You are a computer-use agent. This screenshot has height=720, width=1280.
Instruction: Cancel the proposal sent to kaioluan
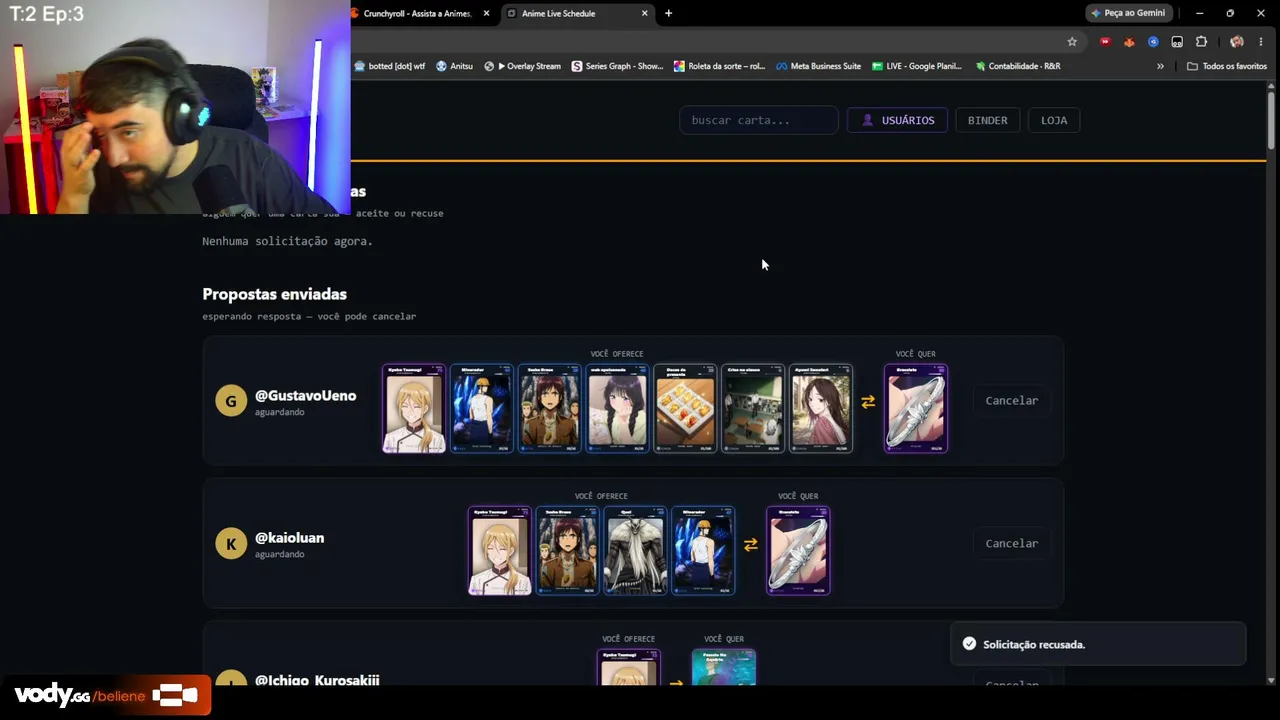pyautogui.click(x=1012, y=544)
